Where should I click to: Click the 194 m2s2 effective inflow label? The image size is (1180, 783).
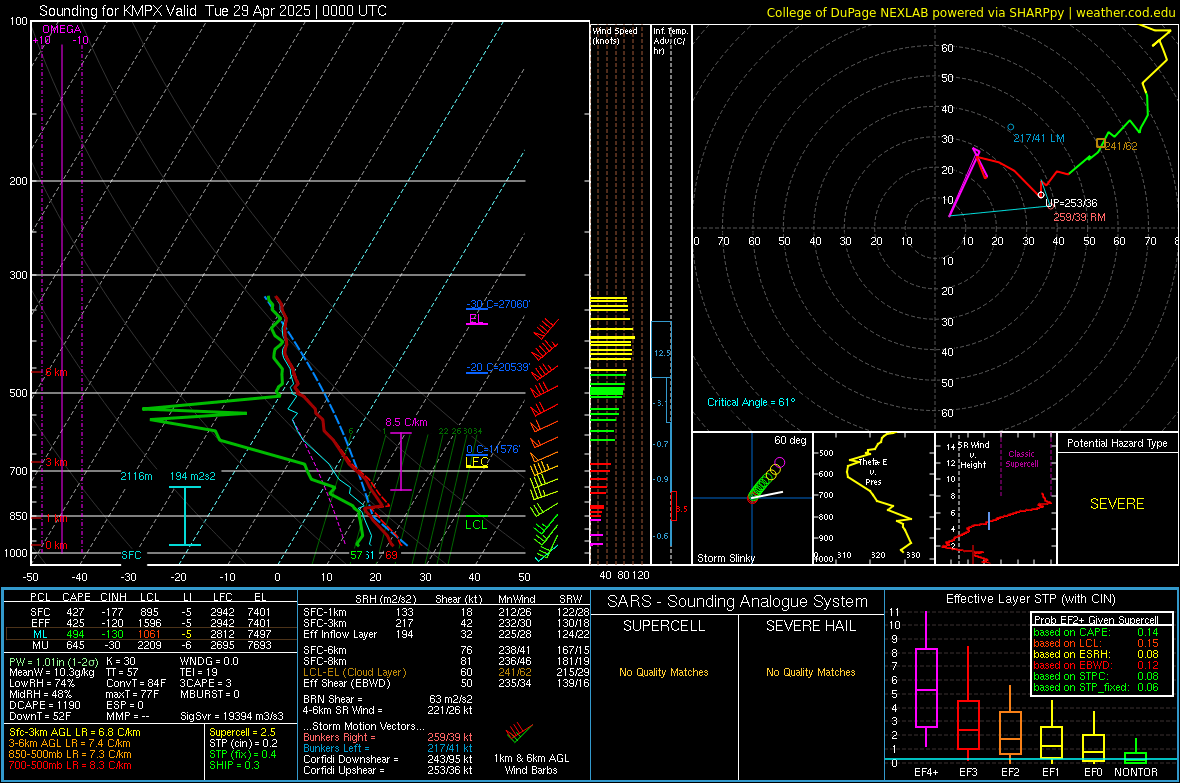tap(193, 477)
